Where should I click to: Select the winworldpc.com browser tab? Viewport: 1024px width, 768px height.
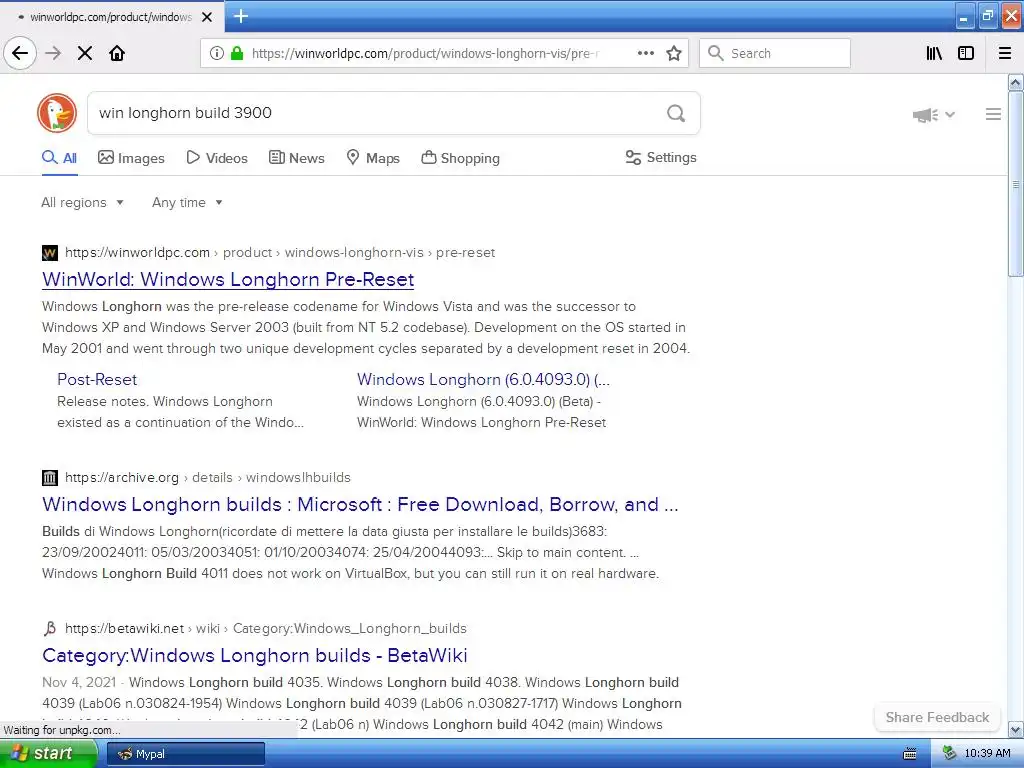click(111, 17)
